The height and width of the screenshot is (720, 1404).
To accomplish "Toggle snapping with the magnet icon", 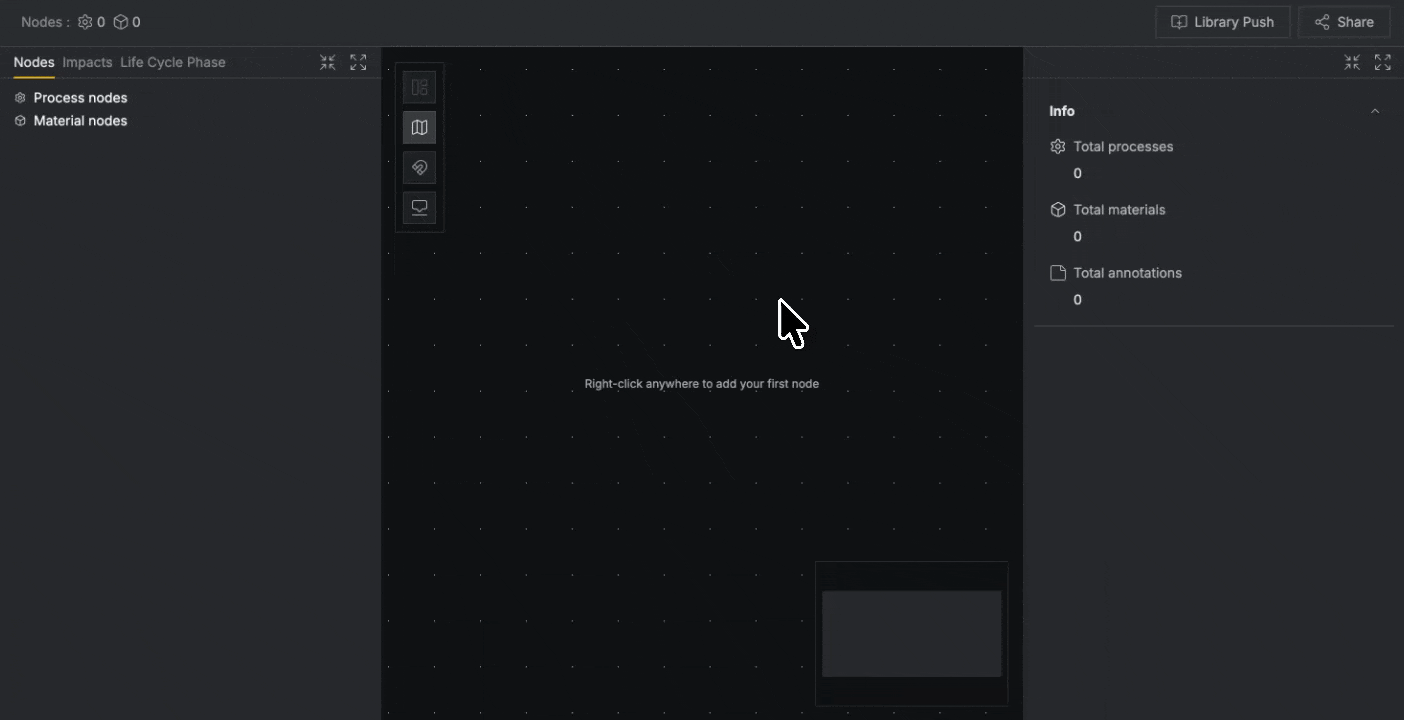I will coord(419,167).
